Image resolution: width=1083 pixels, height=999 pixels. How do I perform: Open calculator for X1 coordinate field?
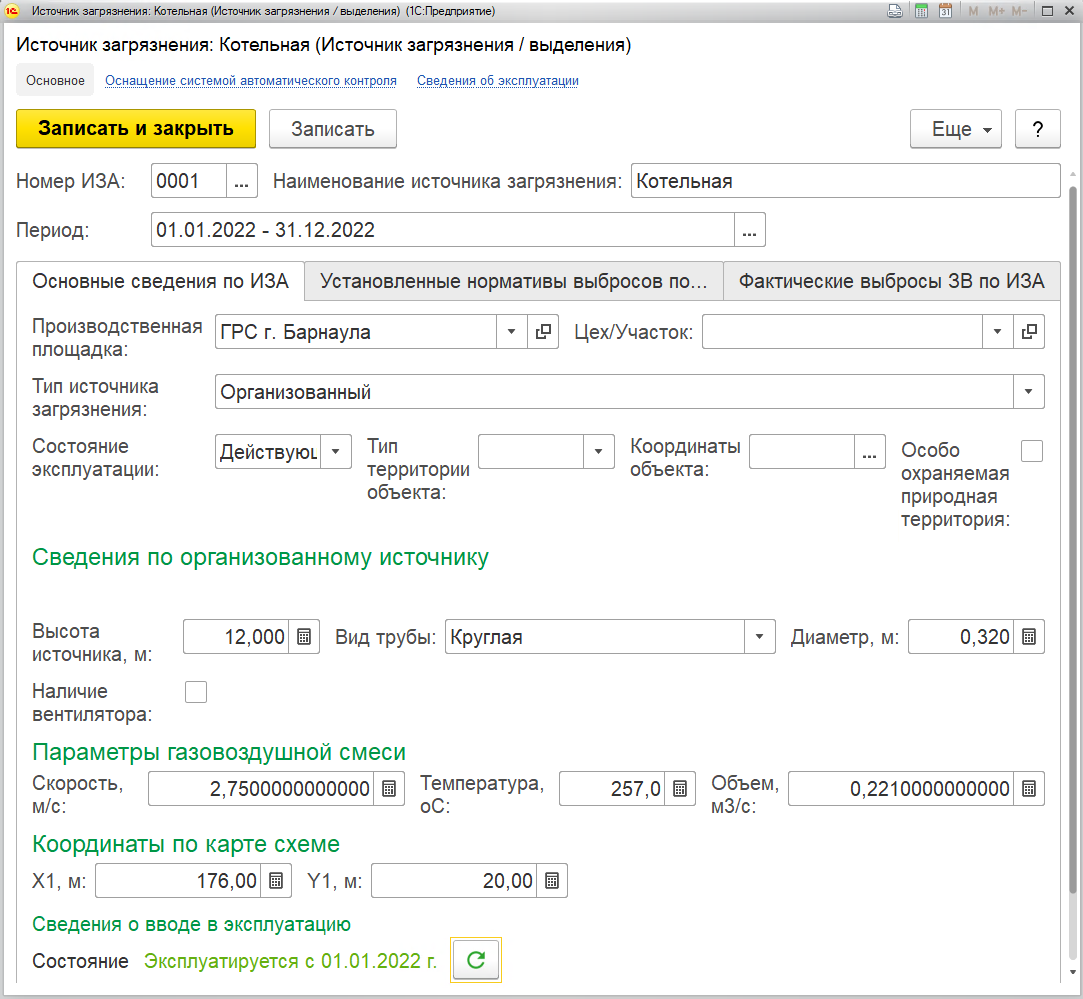point(276,880)
